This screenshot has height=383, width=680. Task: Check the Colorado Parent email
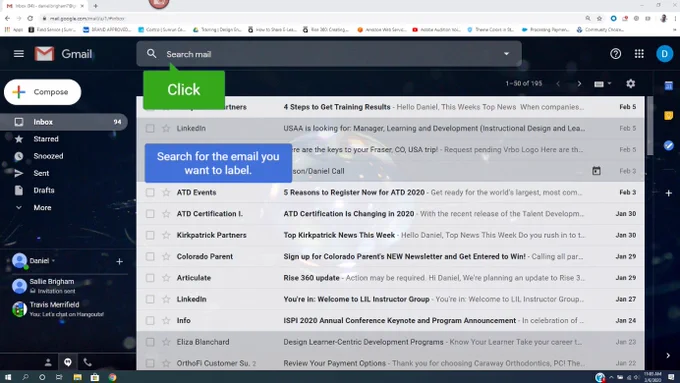[x=150, y=256]
